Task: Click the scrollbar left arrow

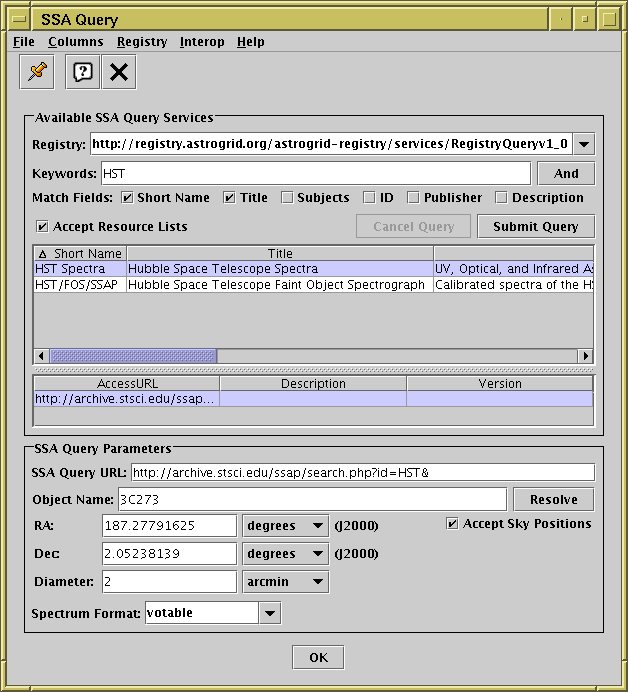Action: coord(41,356)
